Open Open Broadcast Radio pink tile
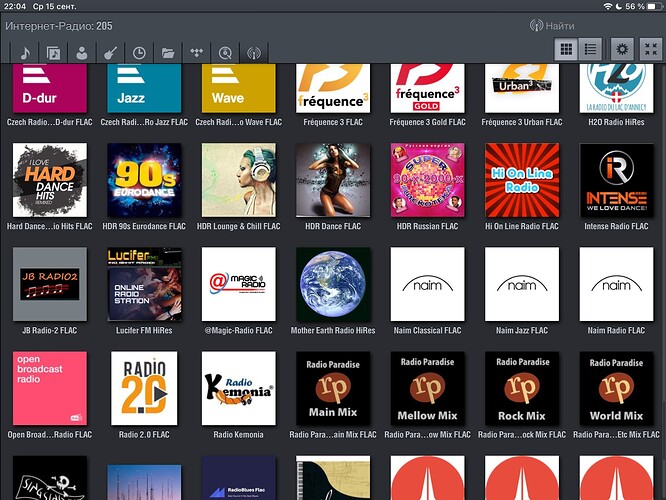Image resolution: width=666 pixels, height=500 pixels. (x=50, y=388)
